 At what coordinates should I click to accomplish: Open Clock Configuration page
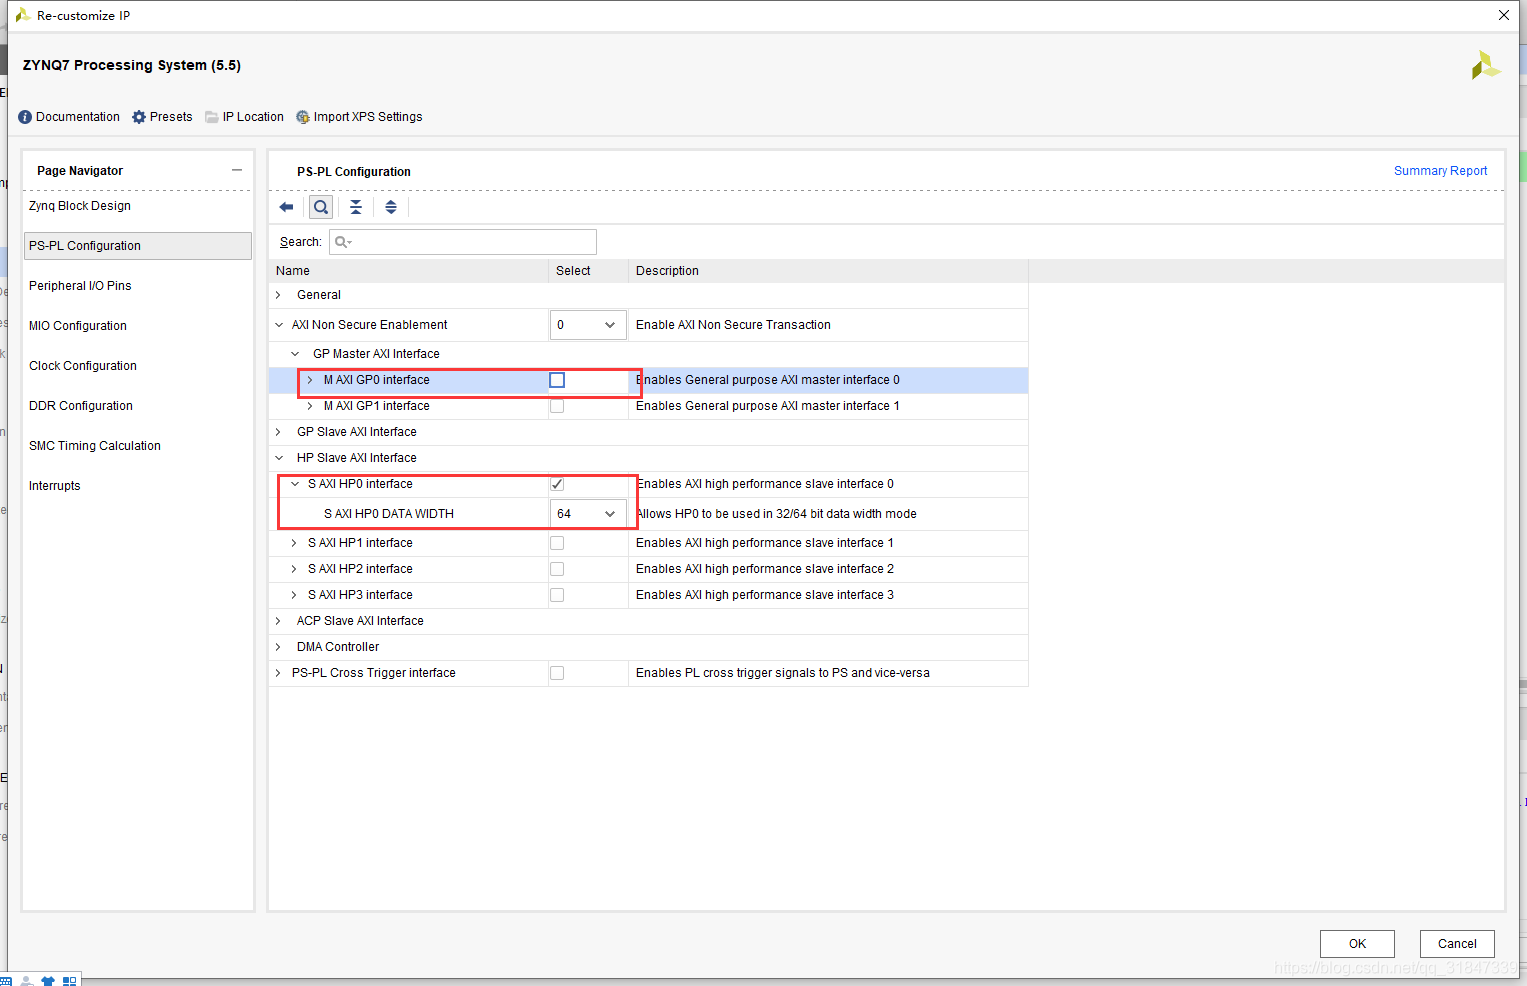point(83,366)
